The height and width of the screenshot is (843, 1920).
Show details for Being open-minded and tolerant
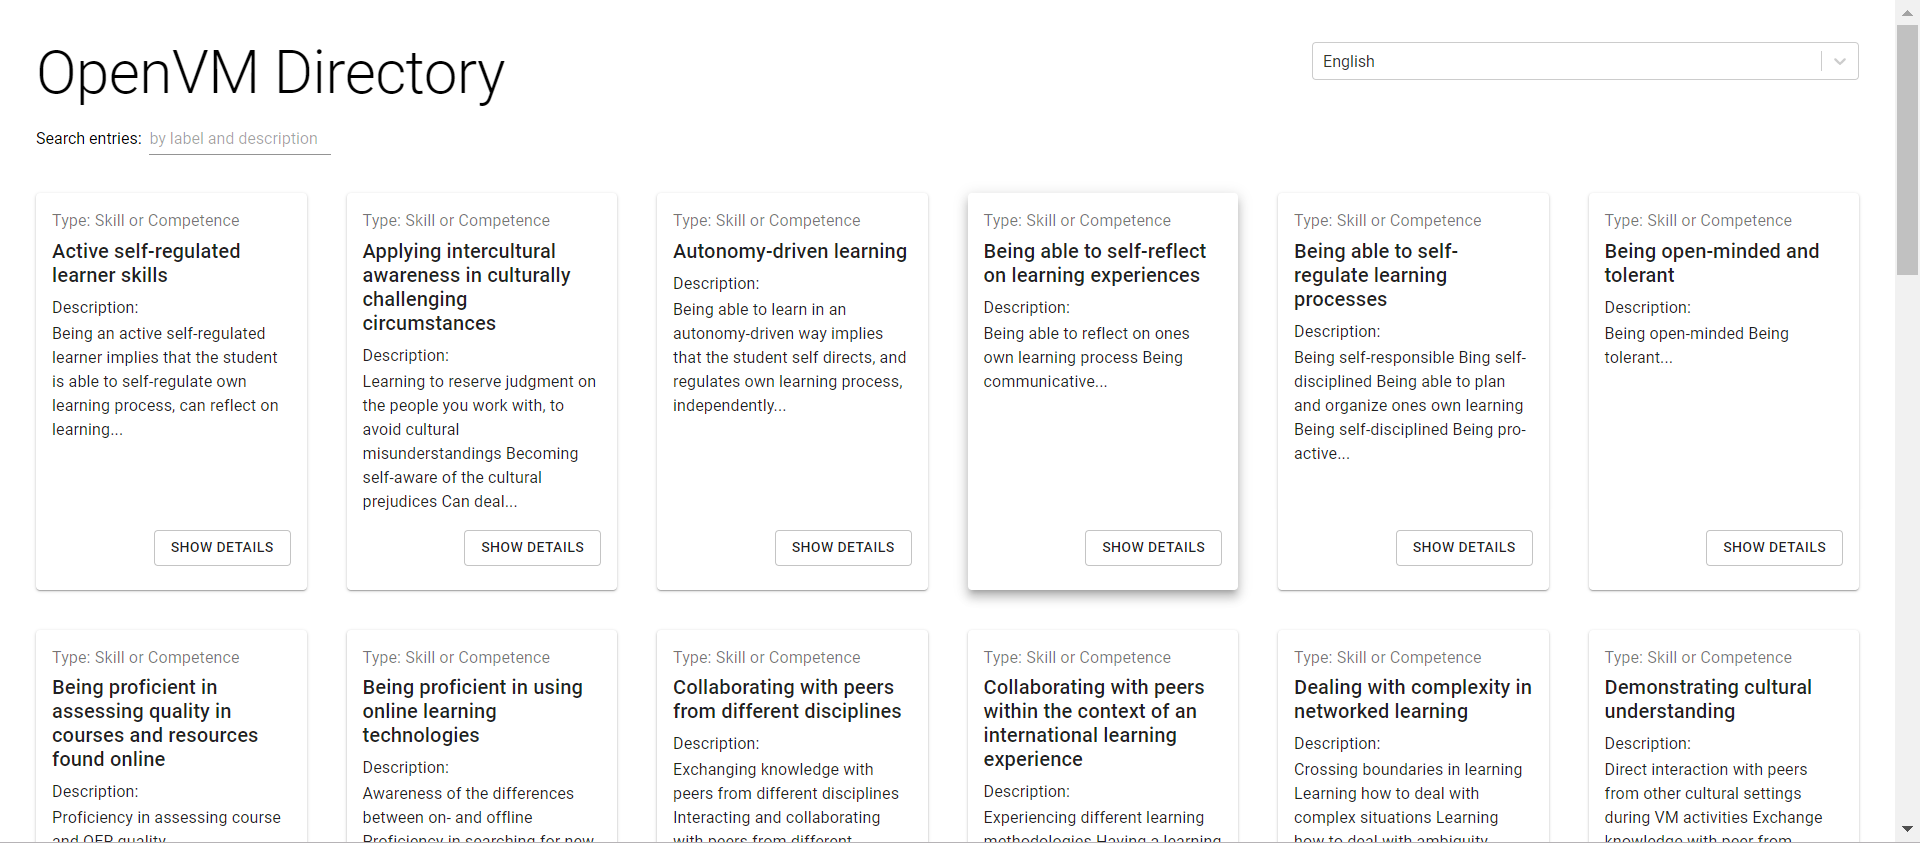(1774, 547)
